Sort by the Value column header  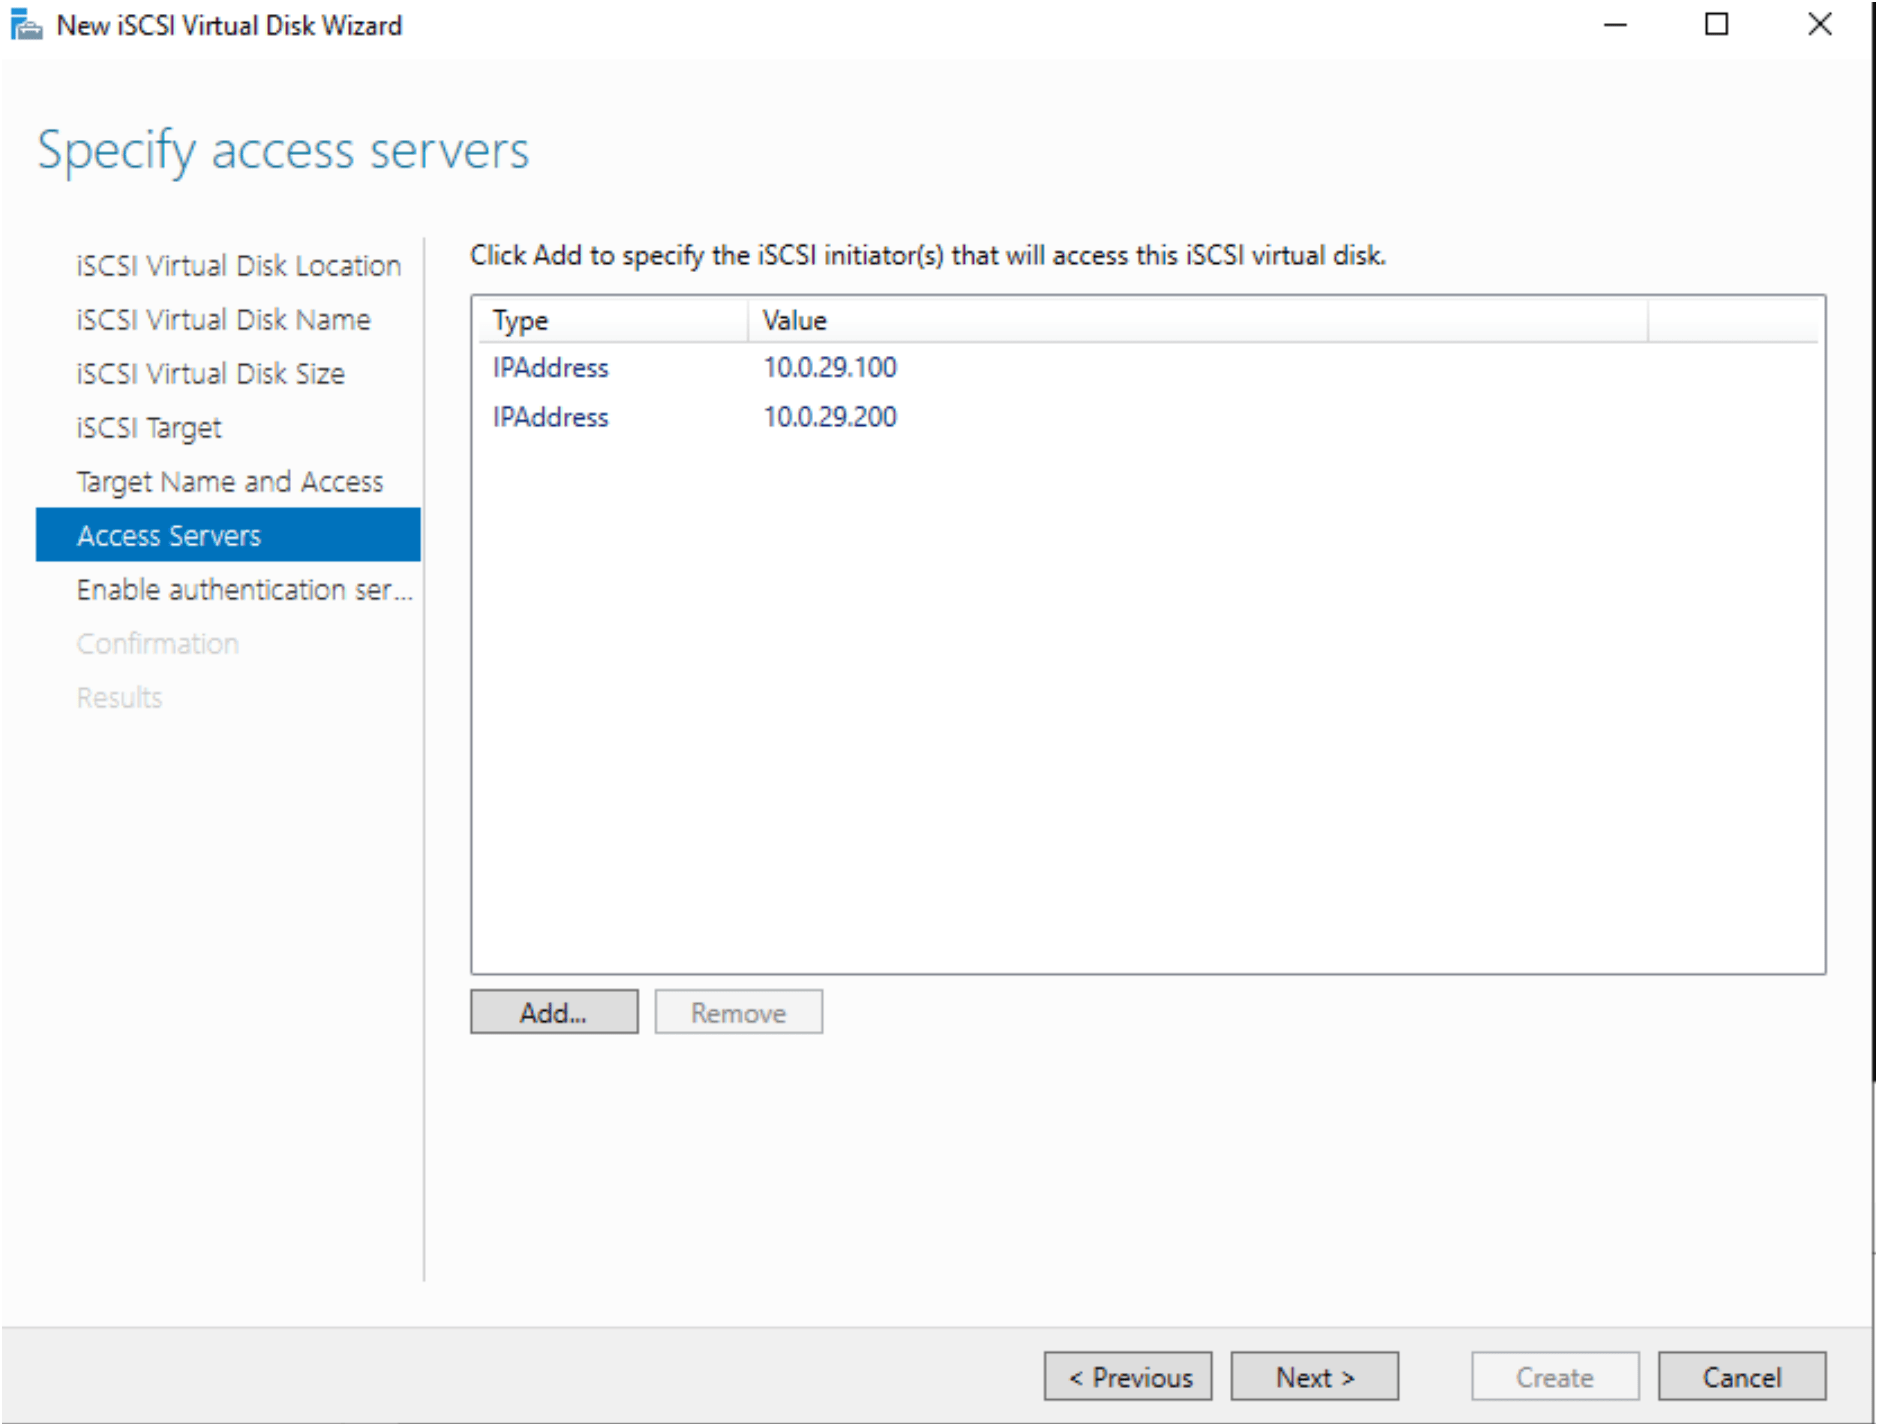pyautogui.click(x=1197, y=320)
